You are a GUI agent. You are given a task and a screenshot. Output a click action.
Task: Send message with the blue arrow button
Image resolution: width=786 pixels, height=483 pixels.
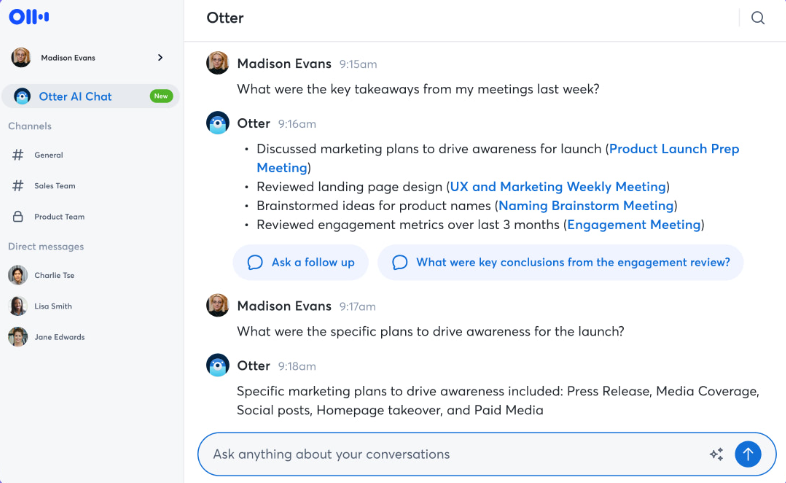748,454
